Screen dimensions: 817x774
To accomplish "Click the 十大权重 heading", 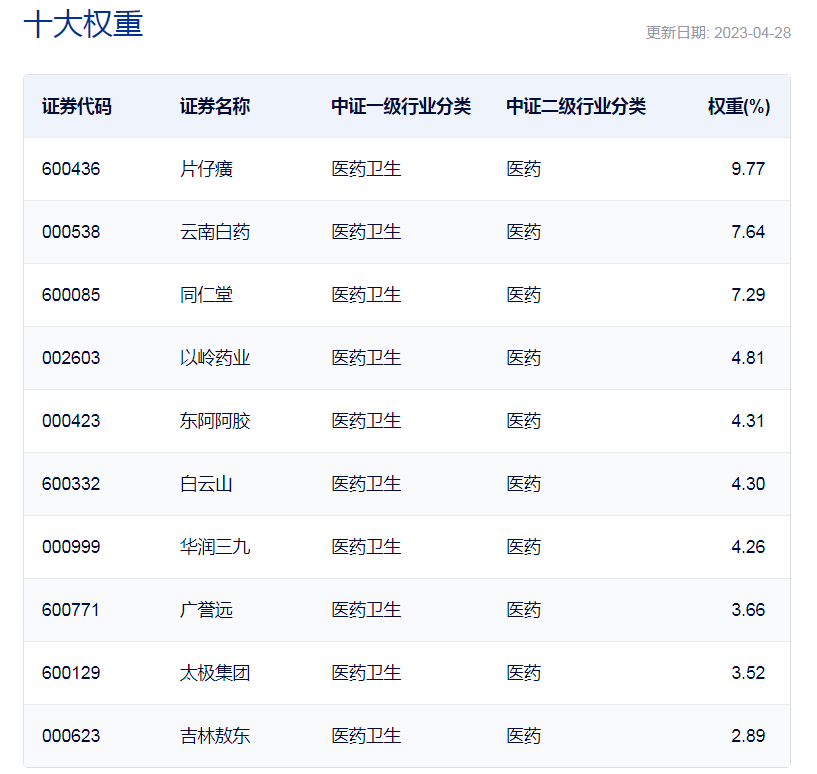I will (x=83, y=24).
